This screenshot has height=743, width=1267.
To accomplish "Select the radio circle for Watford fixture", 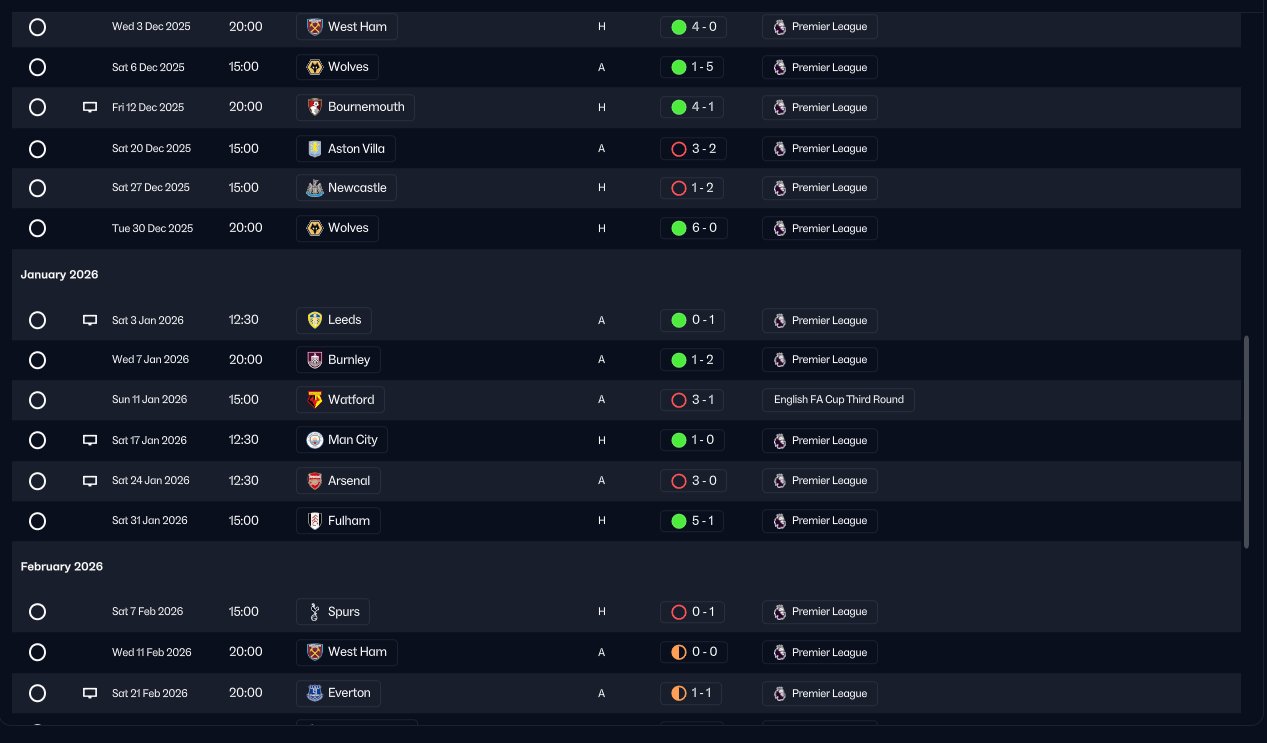I will [37, 400].
